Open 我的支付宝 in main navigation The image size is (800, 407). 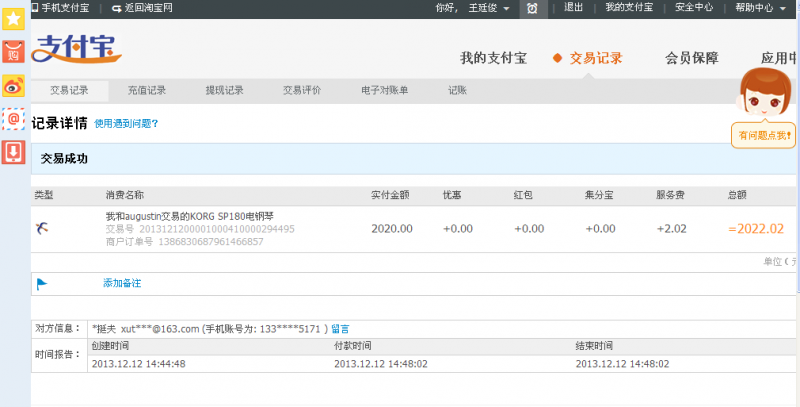click(492, 58)
